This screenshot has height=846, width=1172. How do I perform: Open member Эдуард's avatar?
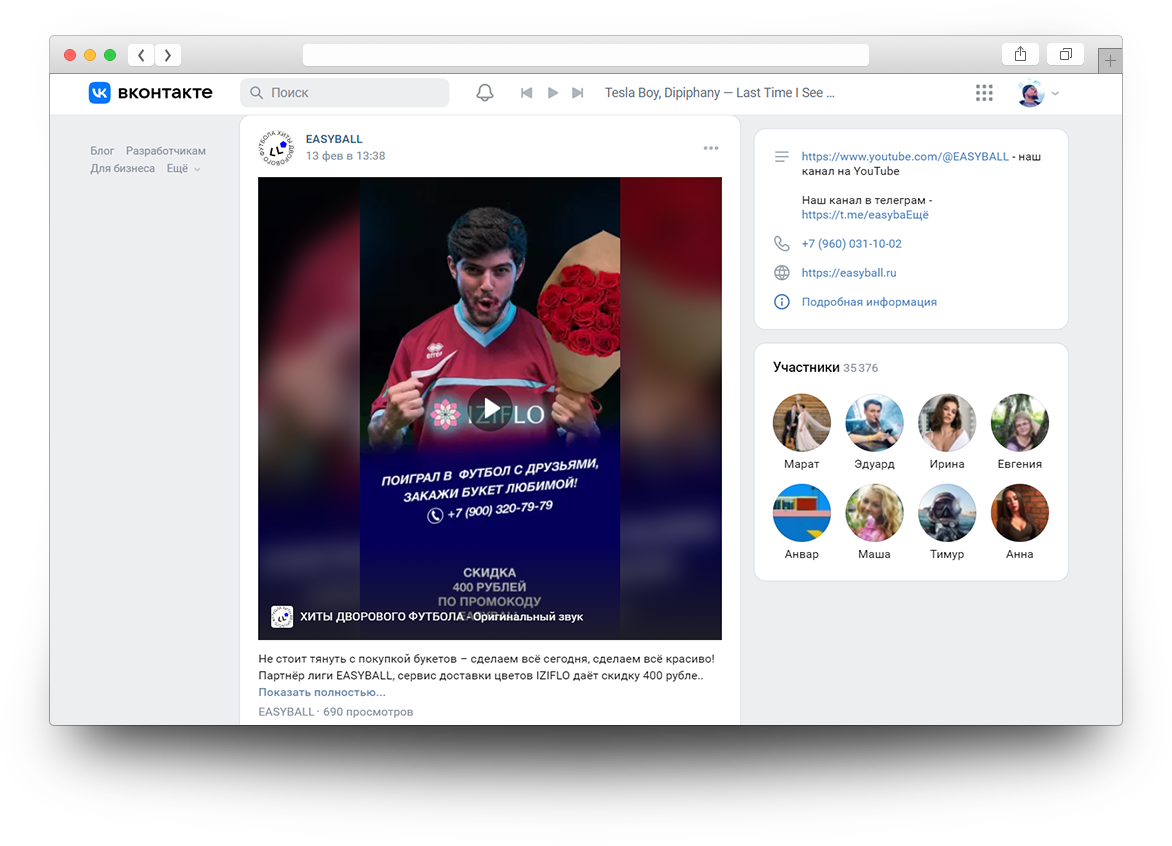point(875,423)
